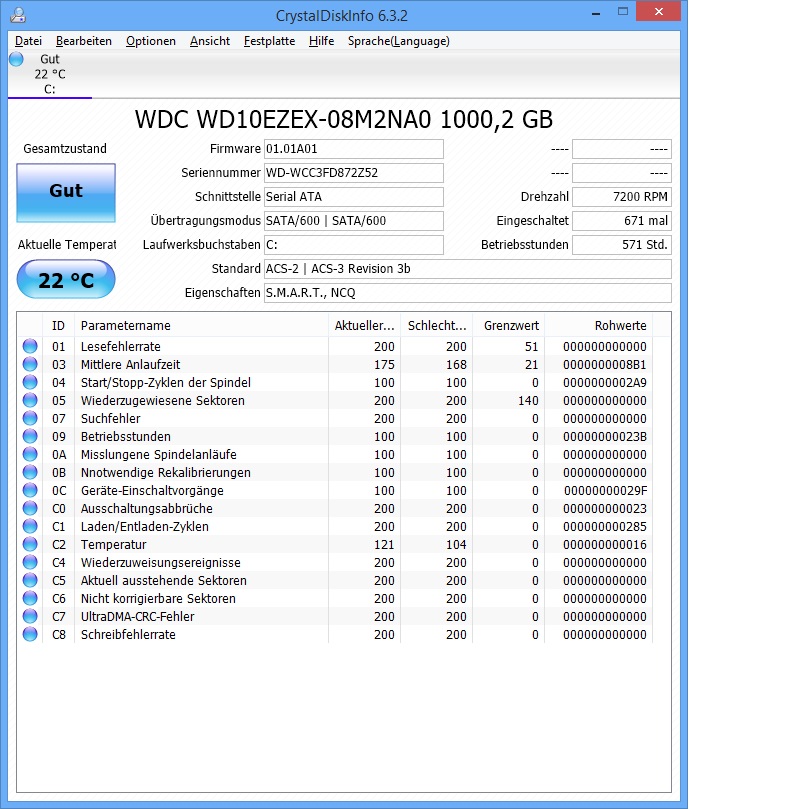The width and height of the screenshot is (800, 809).
Task: Click the CrystalDiskInfo title bar app icon
Action: 18,15
